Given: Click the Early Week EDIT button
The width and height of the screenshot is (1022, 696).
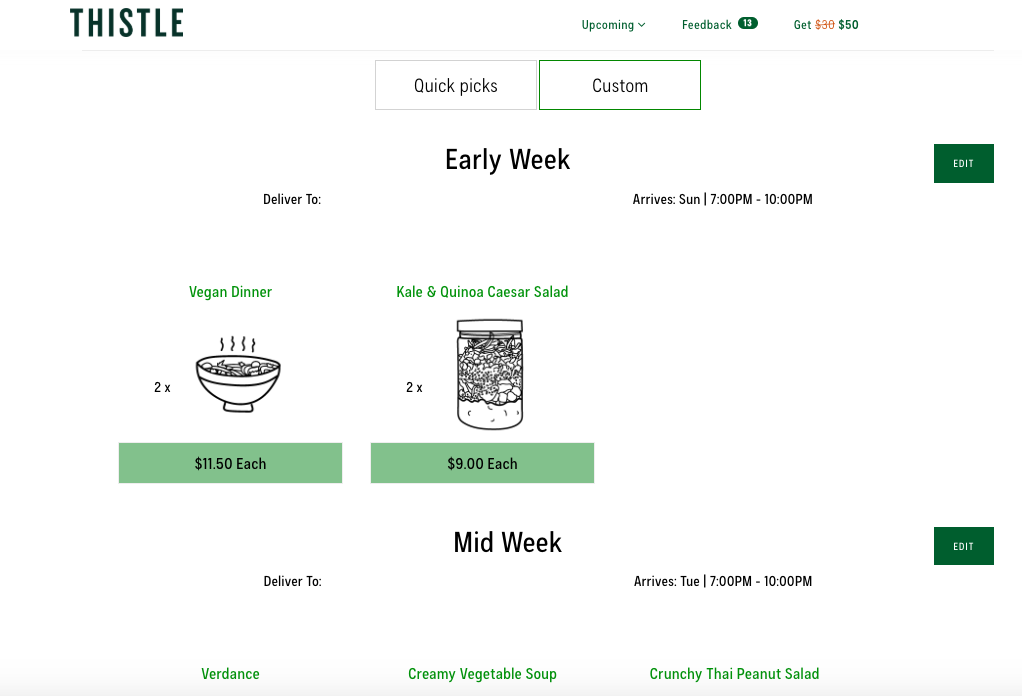Looking at the screenshot, I should click(963, 164).
